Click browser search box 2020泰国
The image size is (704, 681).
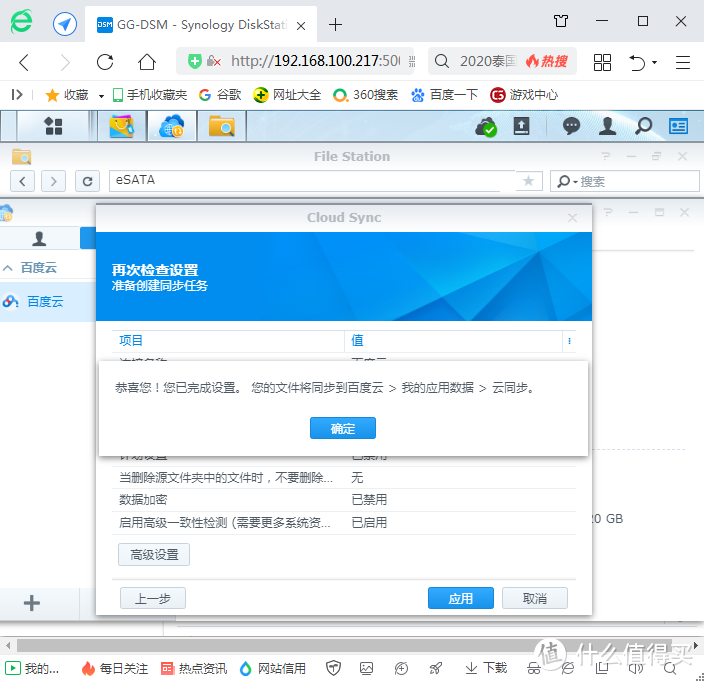[488, 61]
